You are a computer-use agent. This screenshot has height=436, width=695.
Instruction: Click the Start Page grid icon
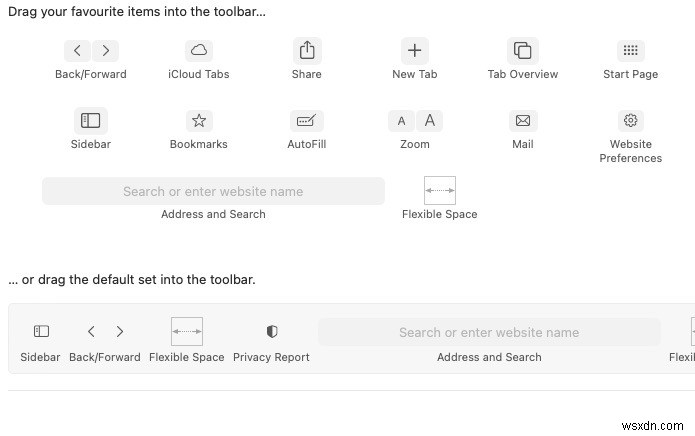pyautogui.click(x=630, y=50)
